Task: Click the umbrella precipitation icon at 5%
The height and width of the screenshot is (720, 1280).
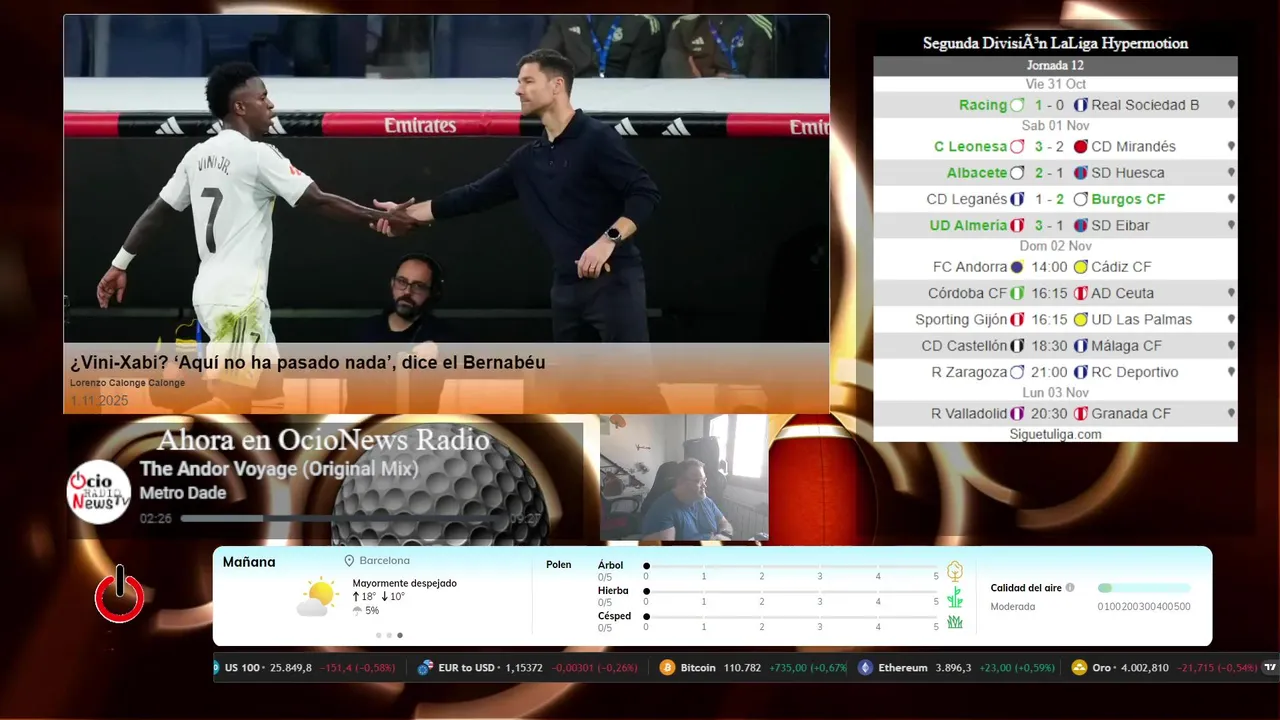Action: coord(357,610)
